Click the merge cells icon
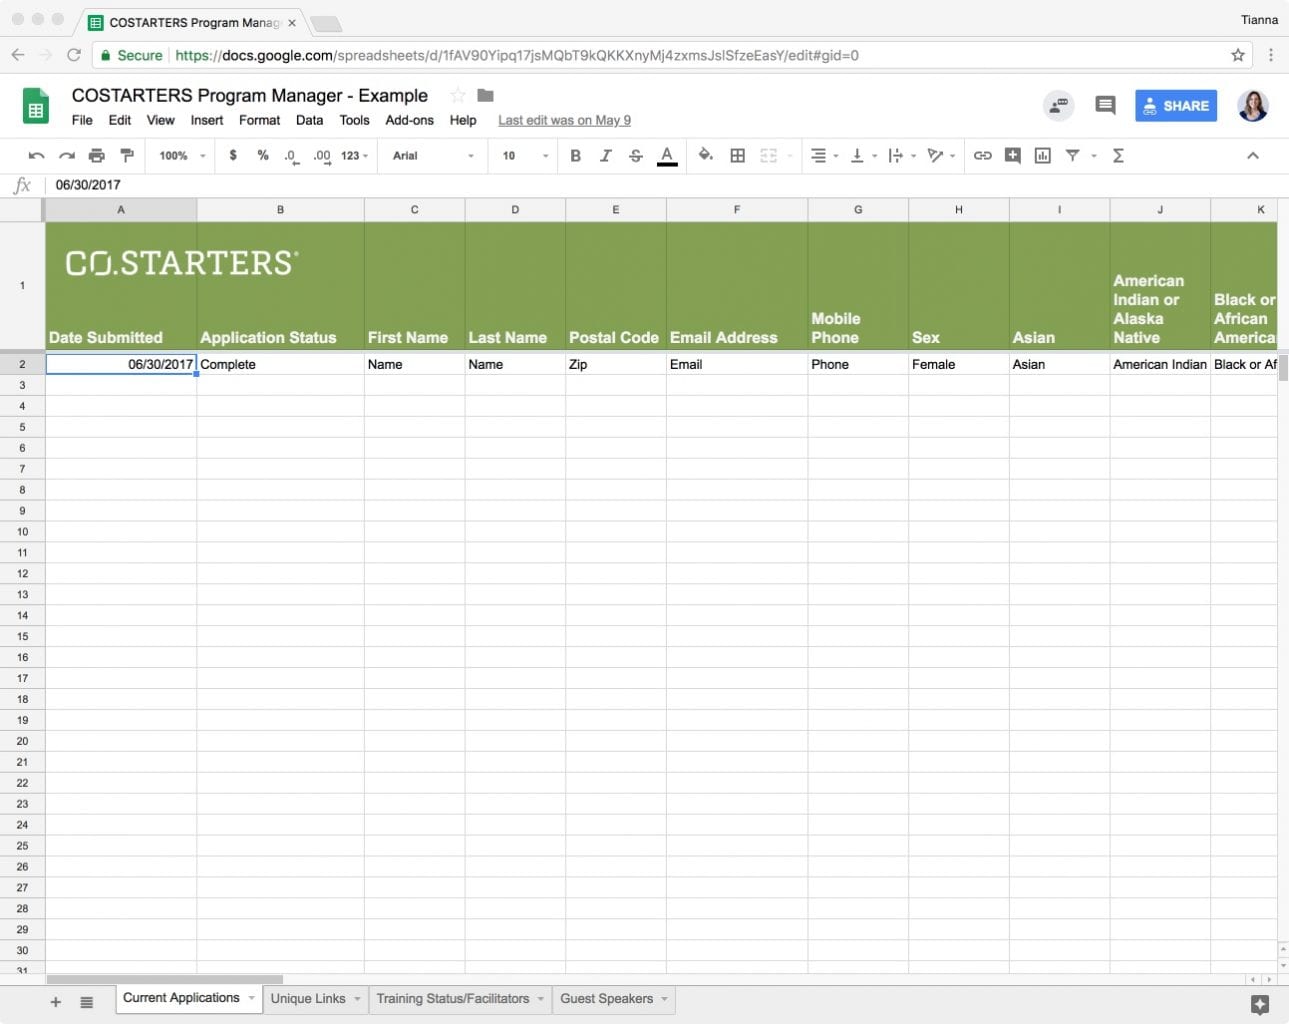This screenshot has width=1289, height=1024. (768, 156)
